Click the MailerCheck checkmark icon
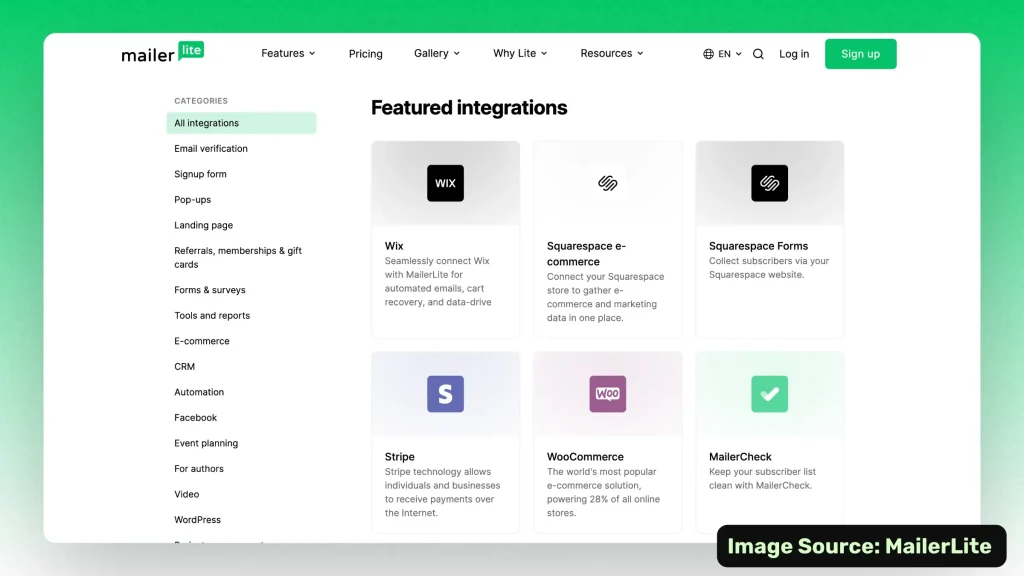 tap(769, 394)
